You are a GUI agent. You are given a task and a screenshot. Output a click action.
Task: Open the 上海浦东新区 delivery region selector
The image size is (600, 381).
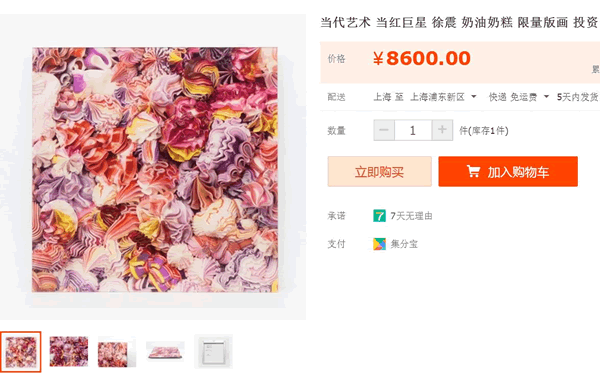pos(438,97)
